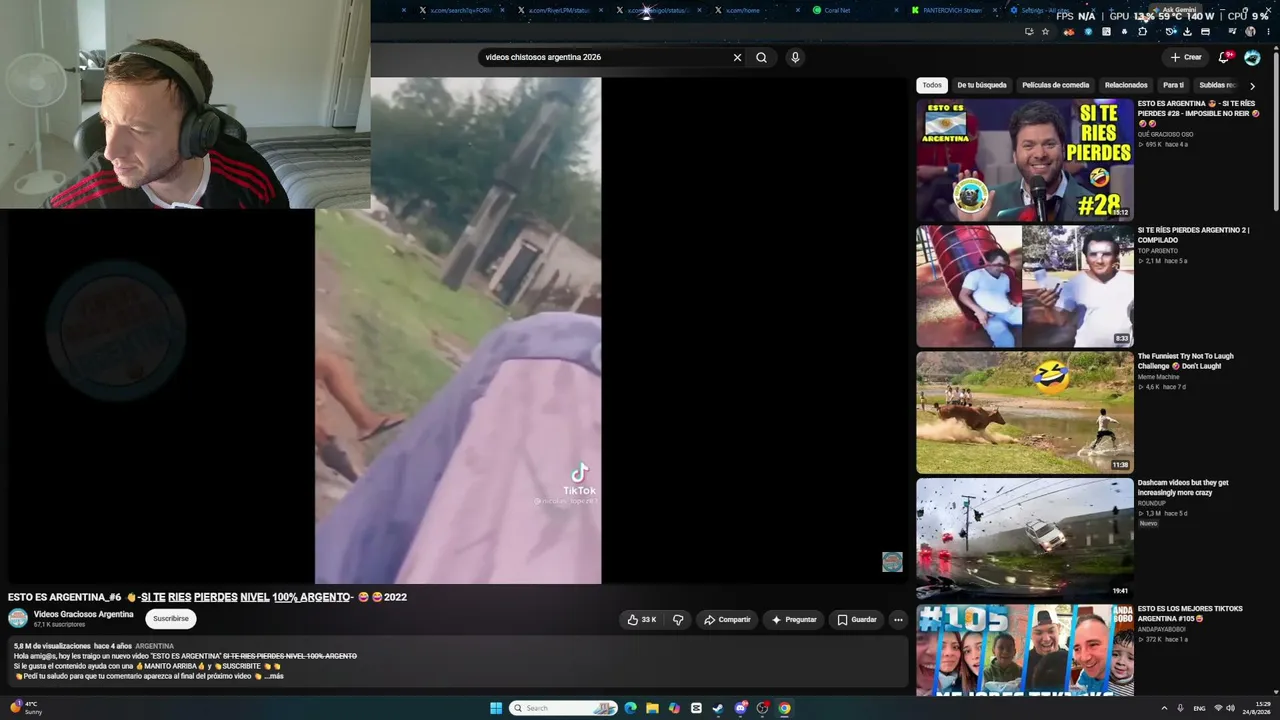Open the weather widget showing Sunny
1280x720 pixels.
(x=27, y=708)
